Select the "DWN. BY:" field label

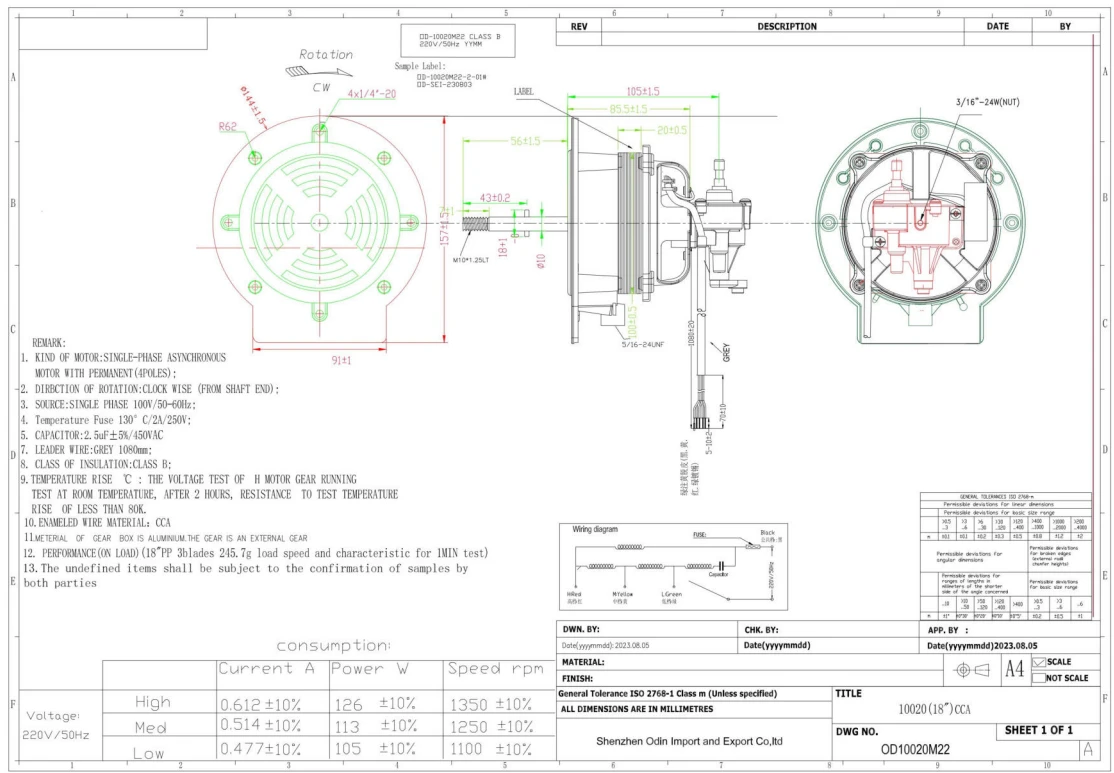[581, 630]
